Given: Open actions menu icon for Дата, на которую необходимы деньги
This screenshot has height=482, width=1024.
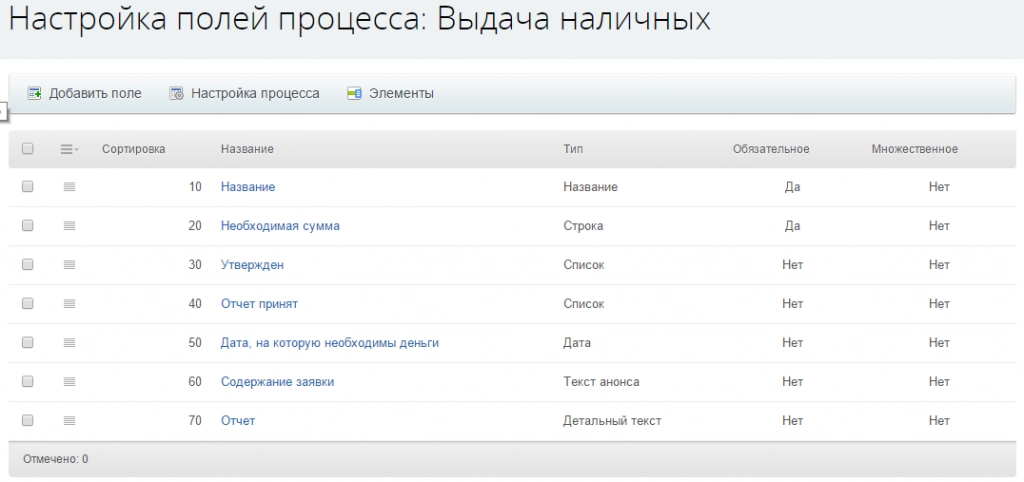Looking at the screenshot, I should tap(69, 342).
